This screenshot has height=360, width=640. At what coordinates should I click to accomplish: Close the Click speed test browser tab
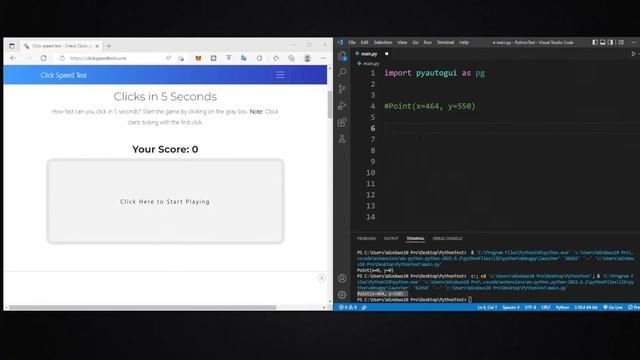tap(97, 46)
